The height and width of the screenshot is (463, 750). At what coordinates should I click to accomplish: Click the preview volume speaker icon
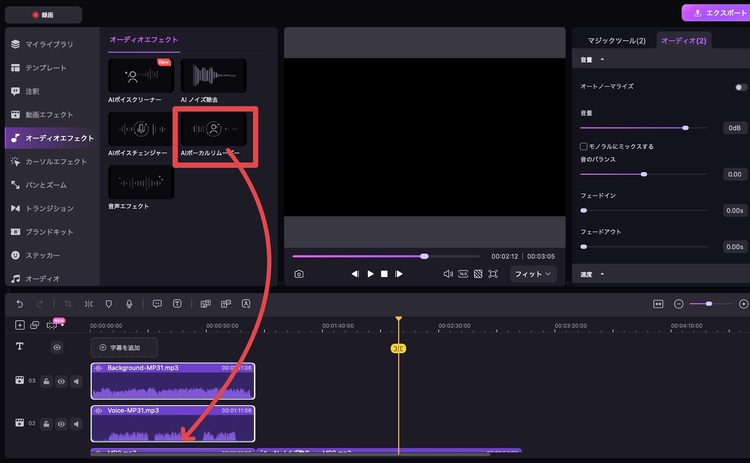click(448, 274)
